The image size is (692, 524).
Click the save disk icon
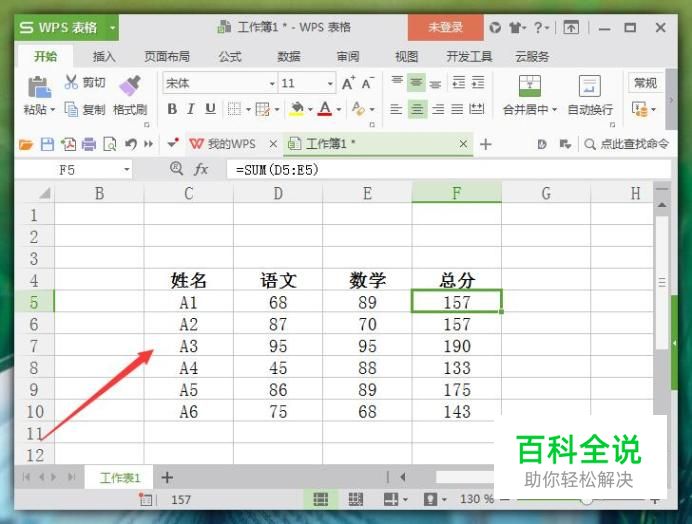click(47, 144)
